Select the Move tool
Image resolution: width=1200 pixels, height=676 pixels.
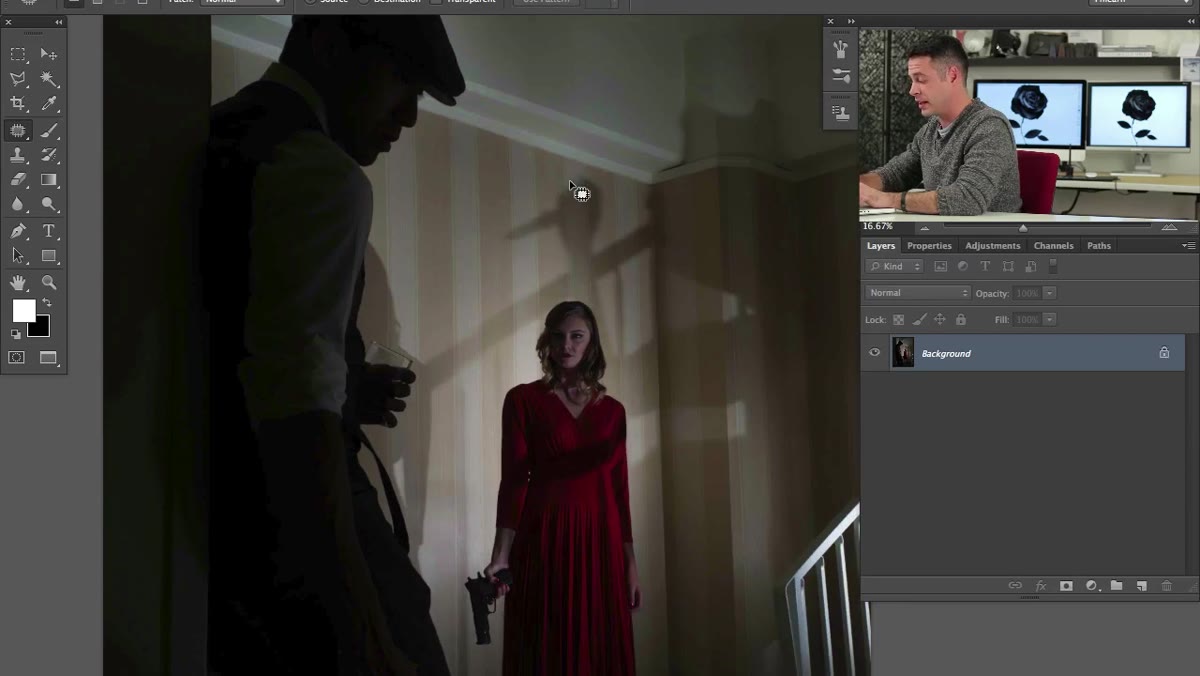click(49, 54)
